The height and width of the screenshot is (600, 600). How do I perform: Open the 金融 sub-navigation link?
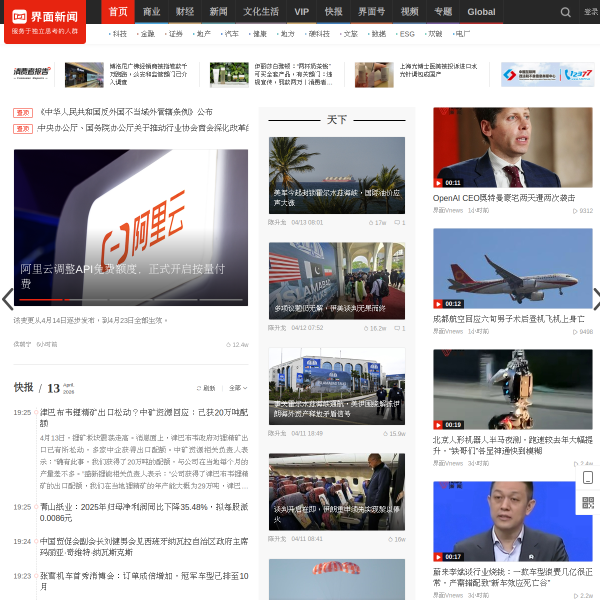tap(146, 34)
